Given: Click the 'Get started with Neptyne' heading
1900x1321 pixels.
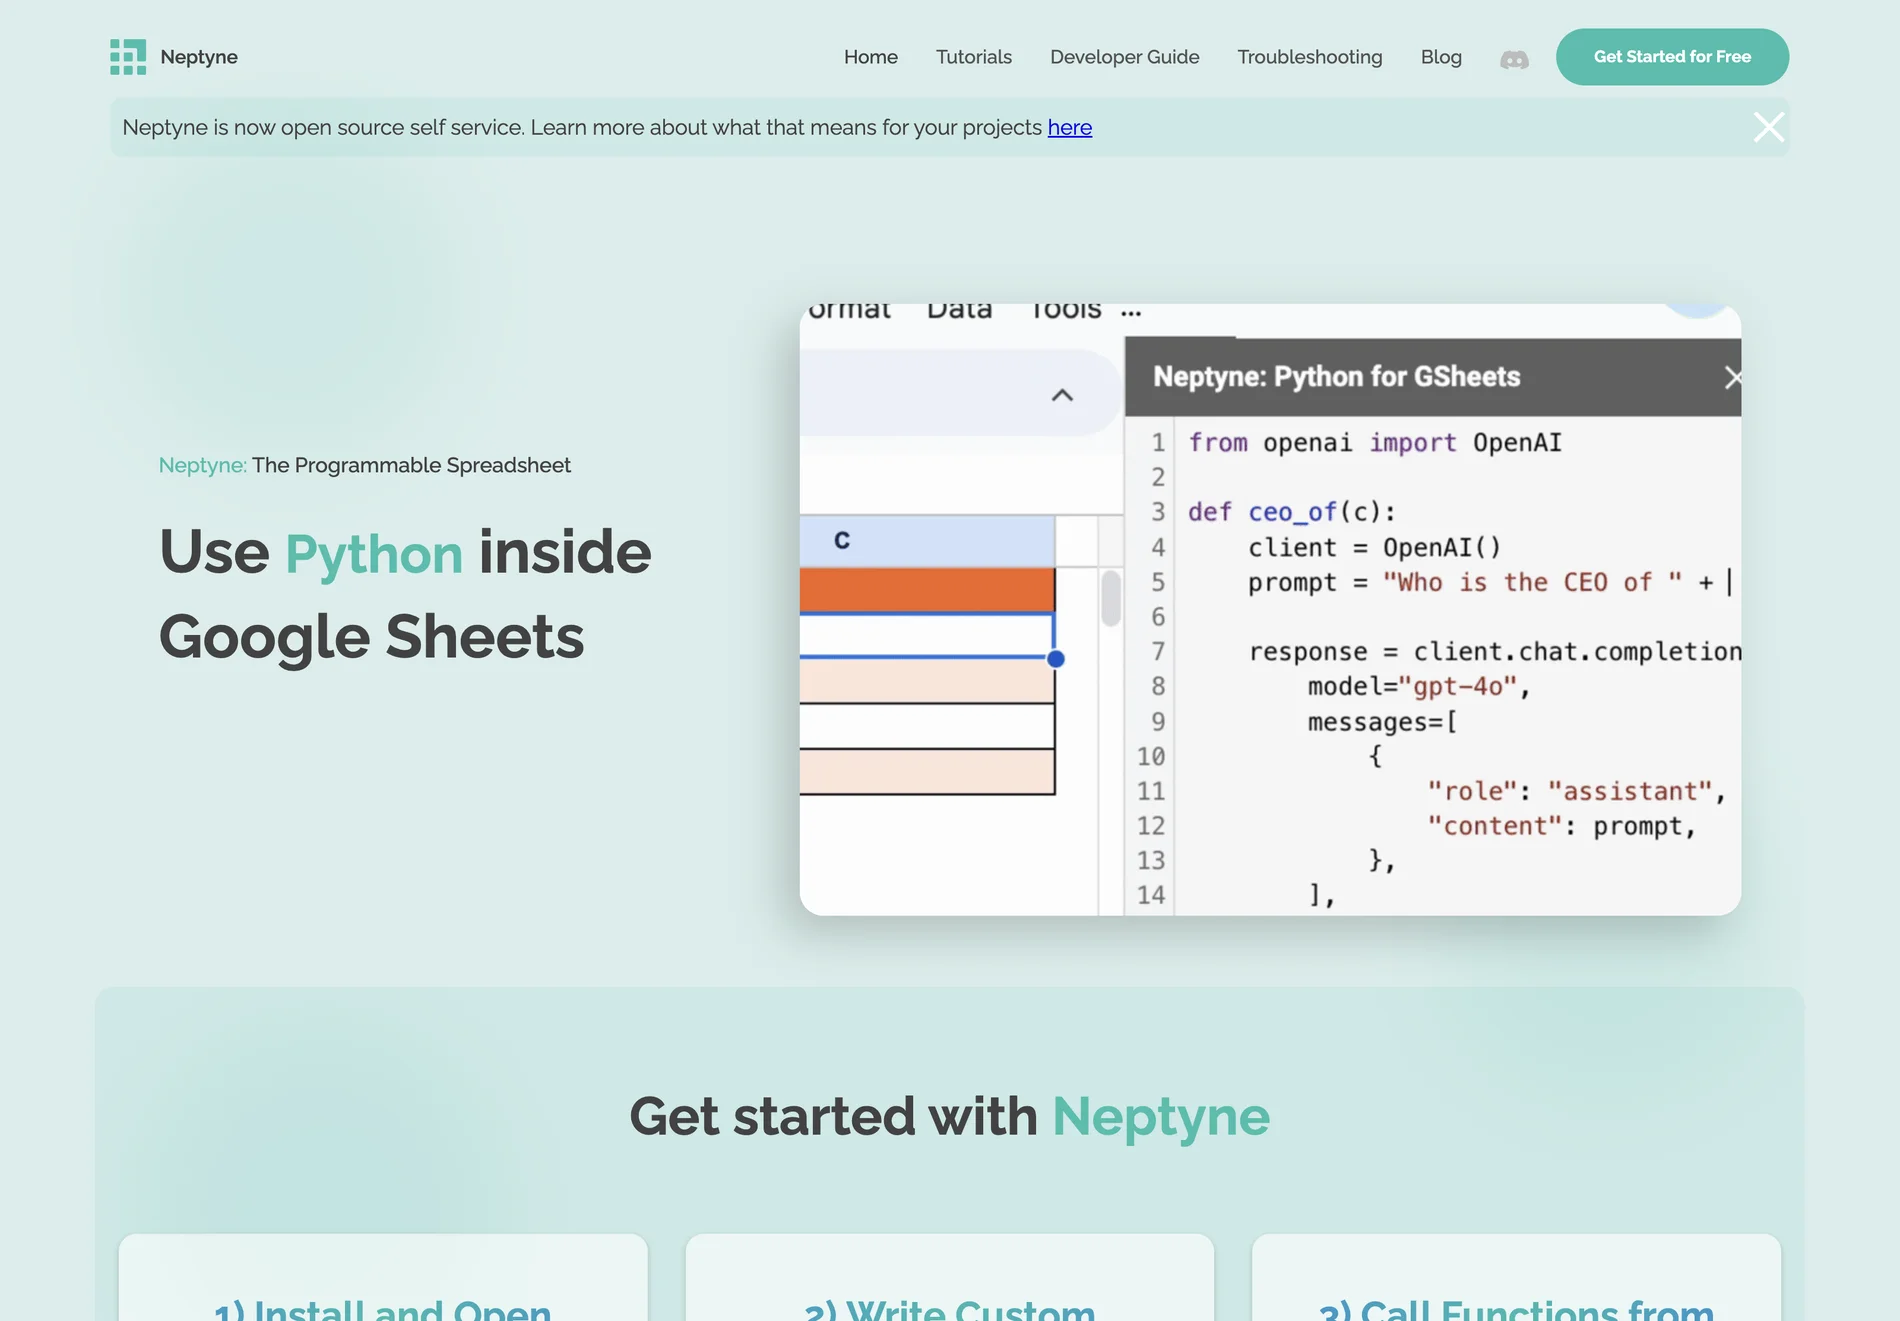Looking at the screenshot, I should [949, 1116].
